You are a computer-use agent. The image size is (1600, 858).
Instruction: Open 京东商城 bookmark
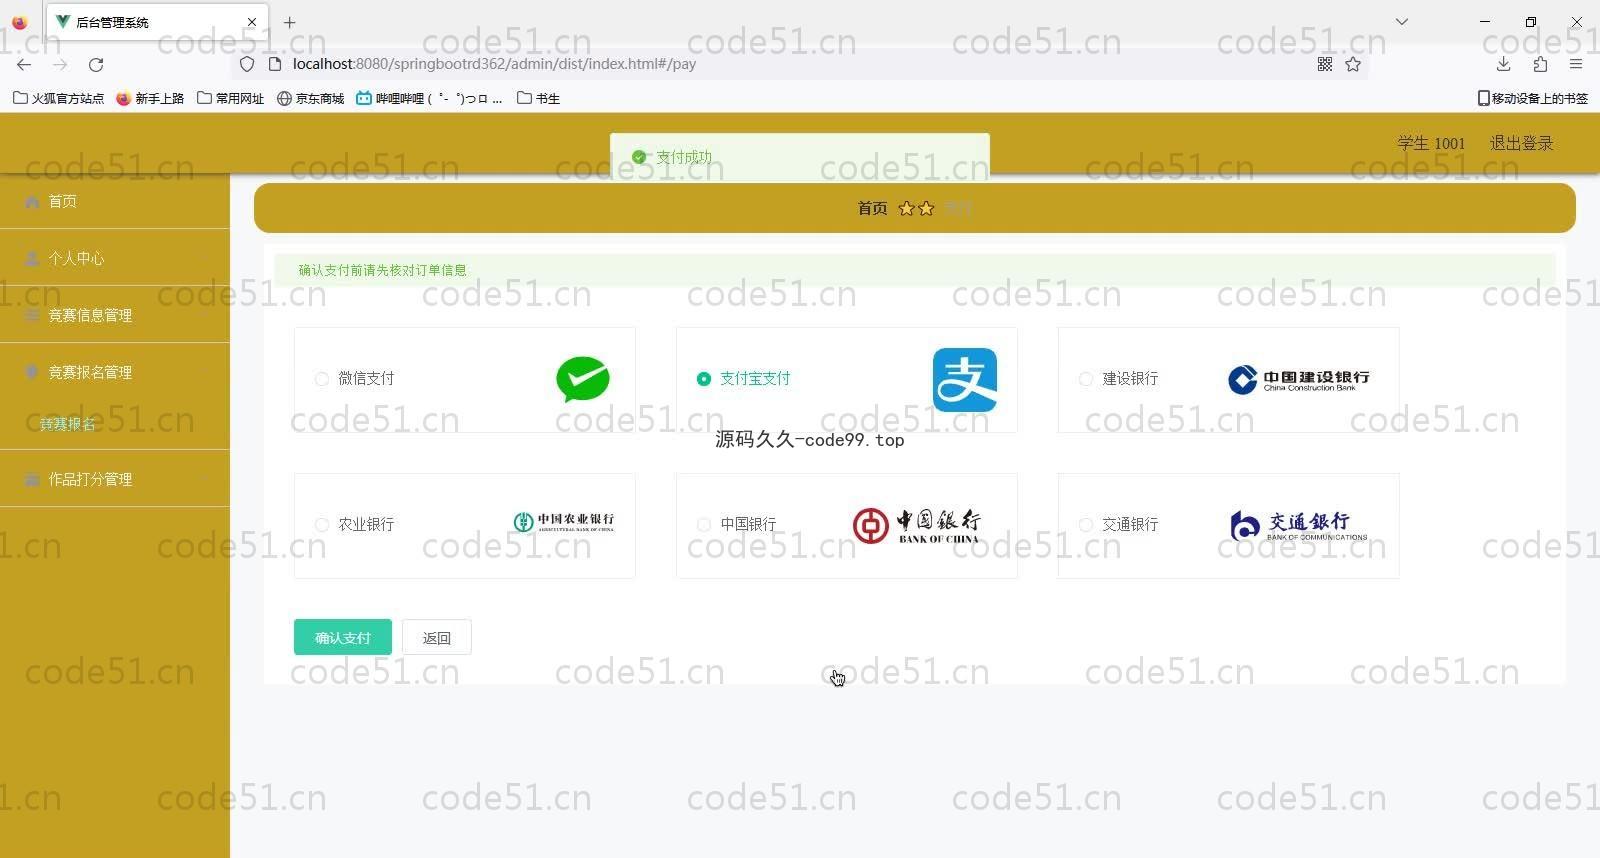311,98
